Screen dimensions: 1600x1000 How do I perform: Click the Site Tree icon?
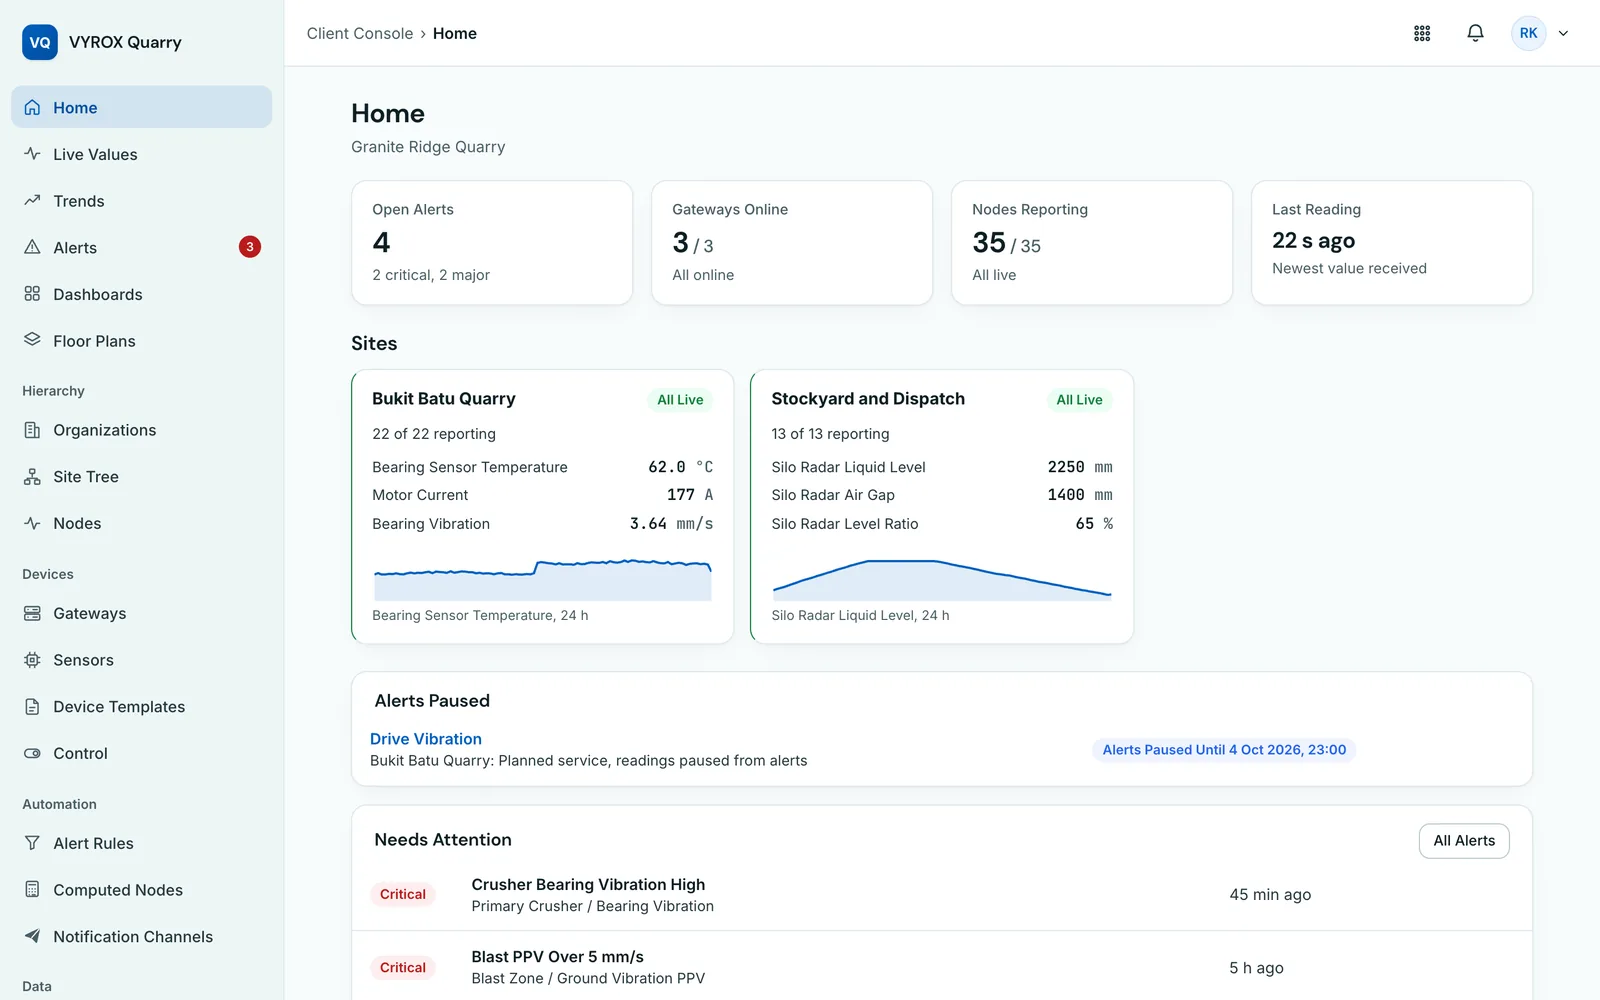pyautogui.click(x=32, y=477)
